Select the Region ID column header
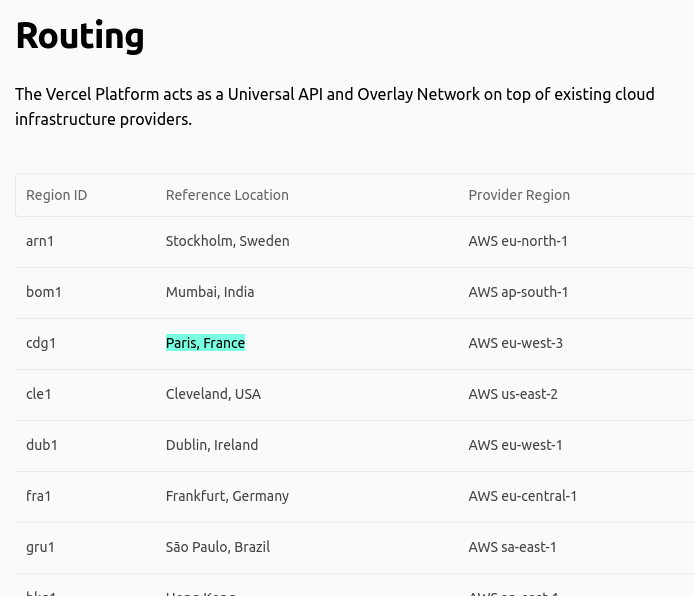The image size is (694, 596). click(57, 195)
